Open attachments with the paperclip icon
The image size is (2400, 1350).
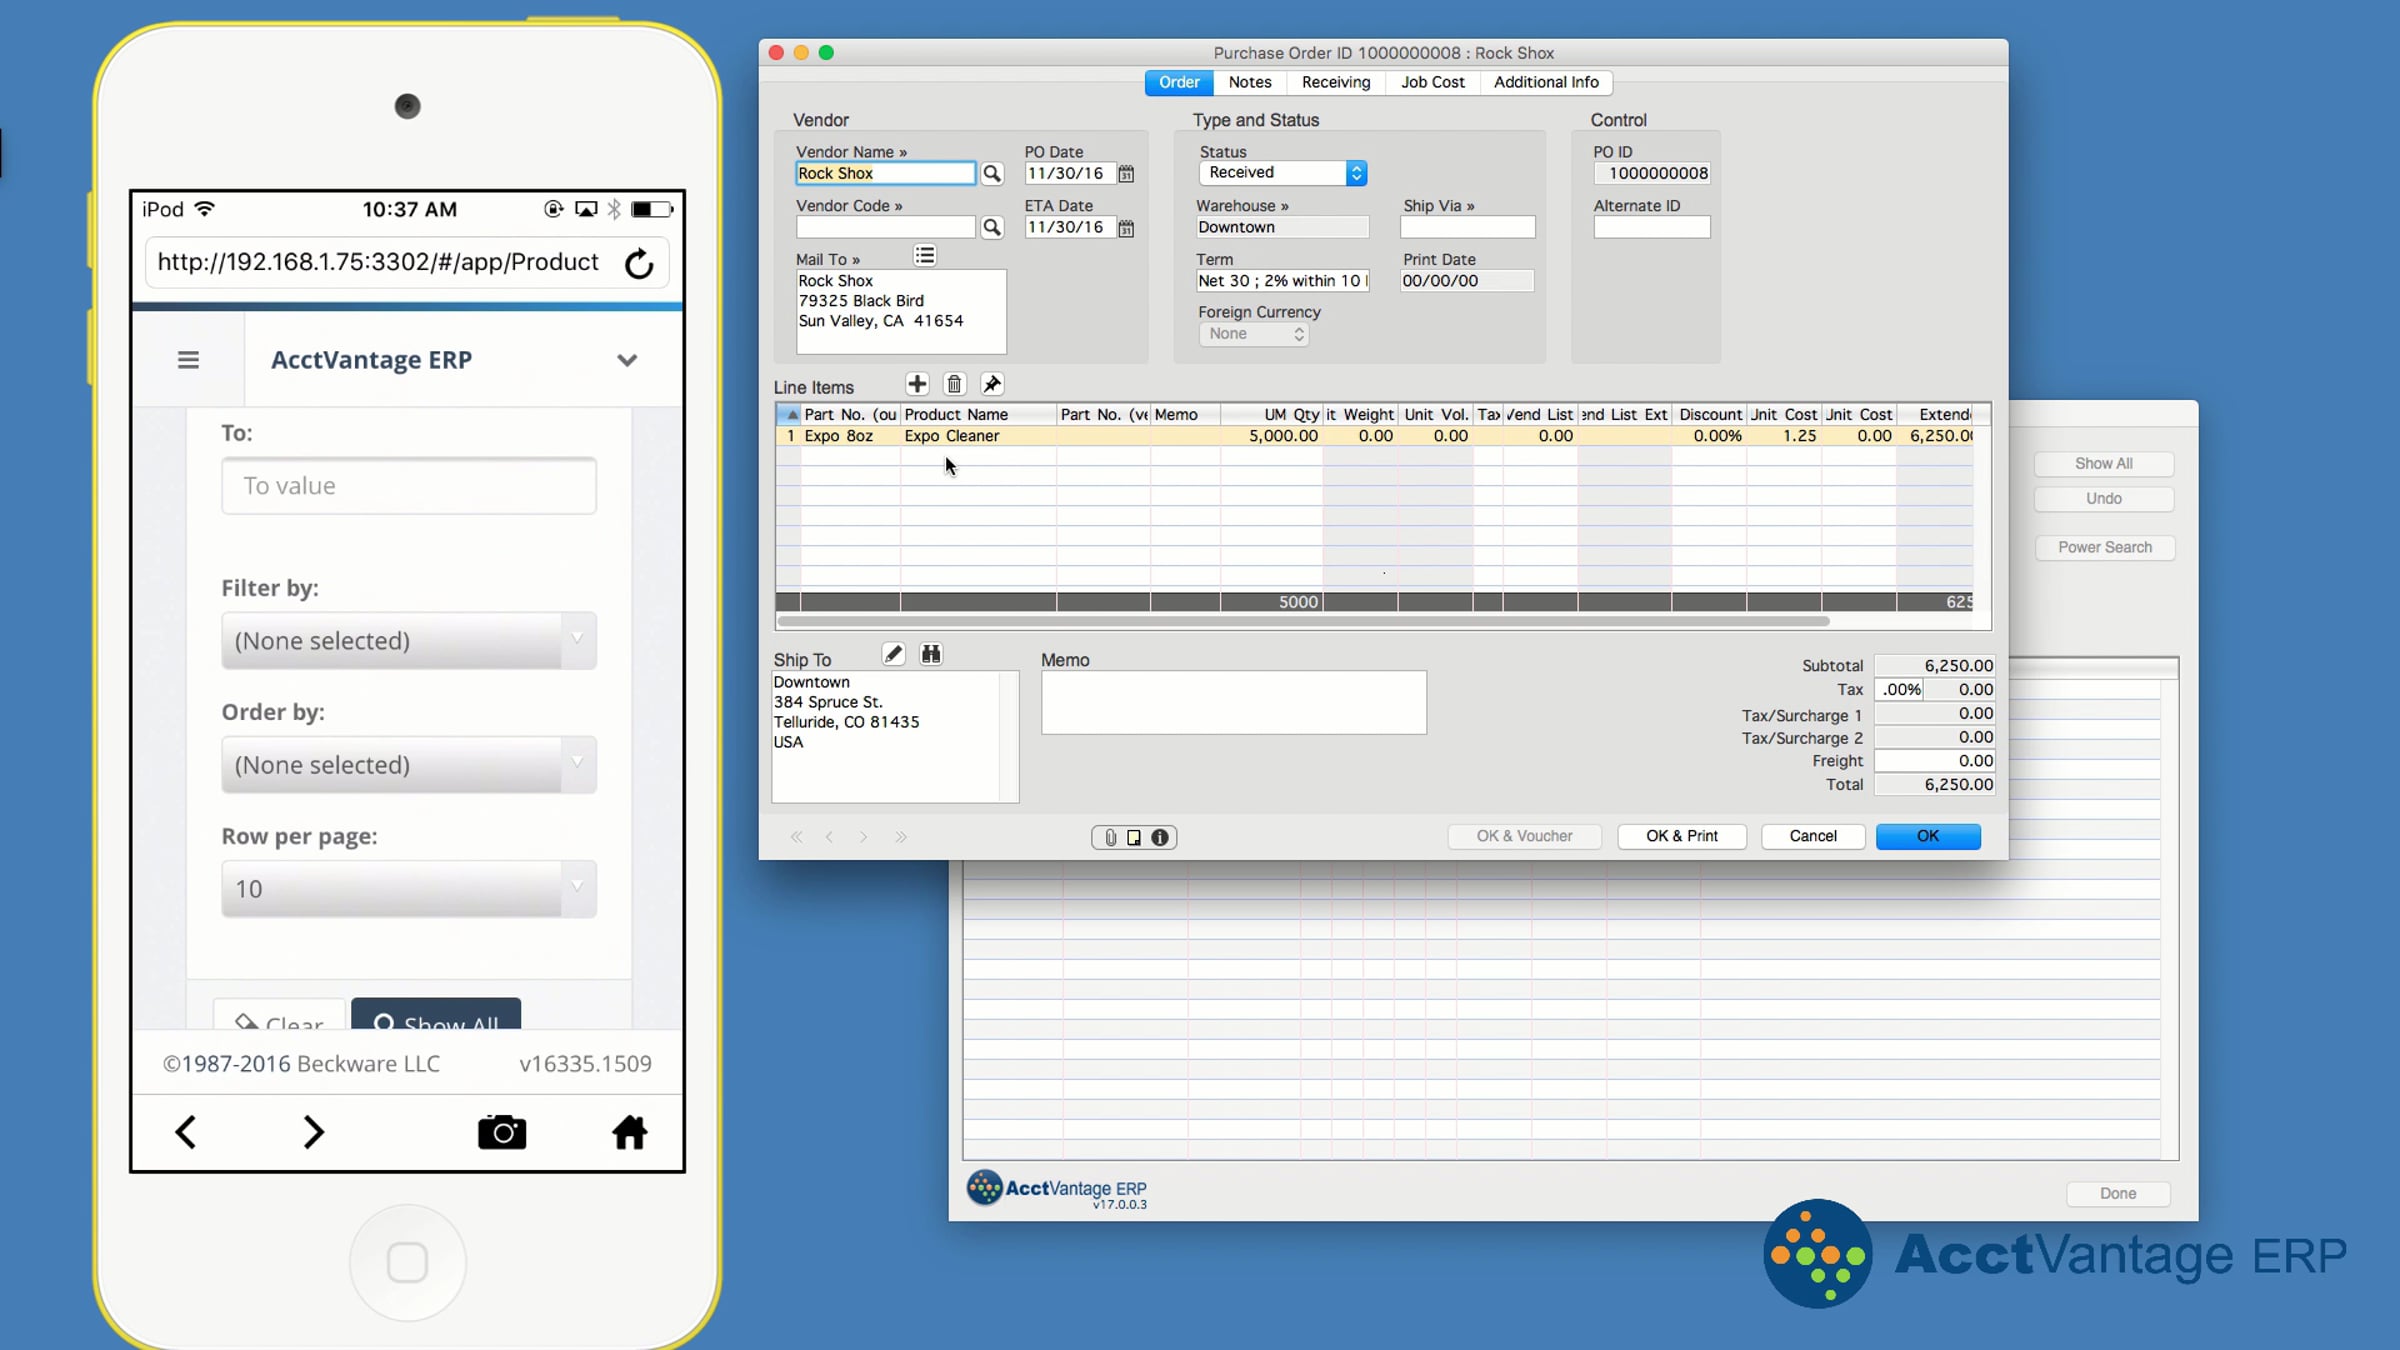click(1110, 837)
